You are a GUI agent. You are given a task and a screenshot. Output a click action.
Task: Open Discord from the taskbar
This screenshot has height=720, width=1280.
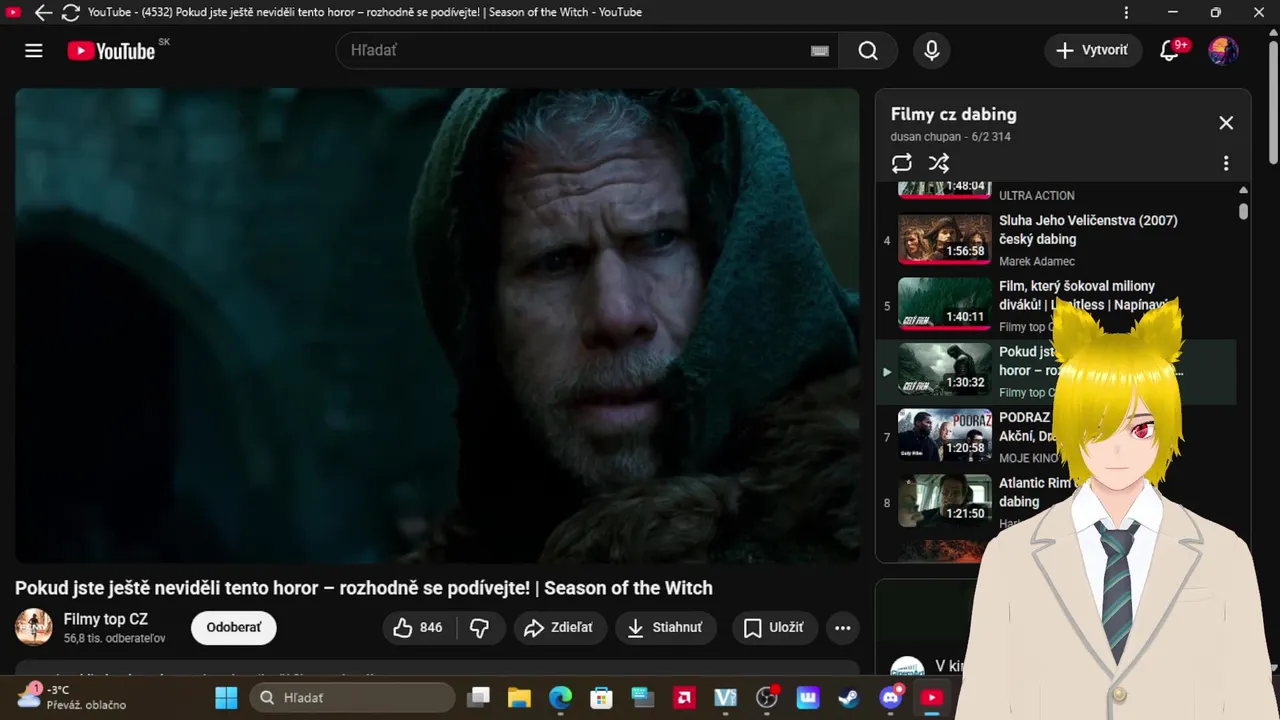tap(890, 697)
